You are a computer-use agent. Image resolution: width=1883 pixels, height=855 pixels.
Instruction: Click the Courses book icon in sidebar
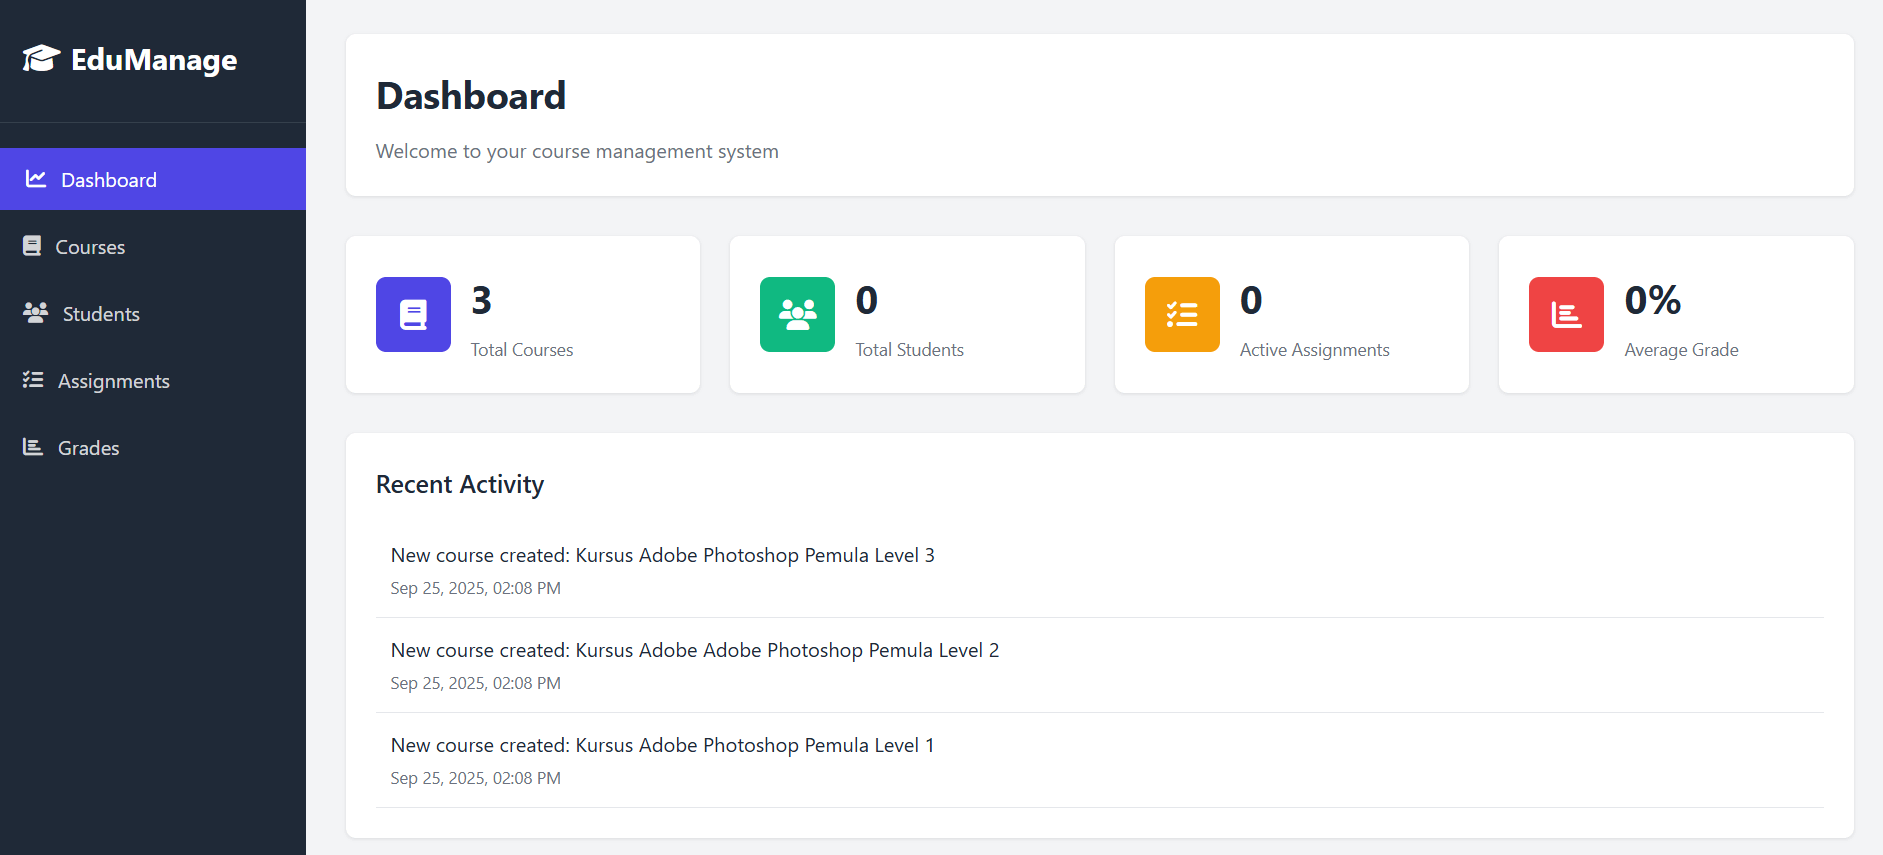(32, 246)
